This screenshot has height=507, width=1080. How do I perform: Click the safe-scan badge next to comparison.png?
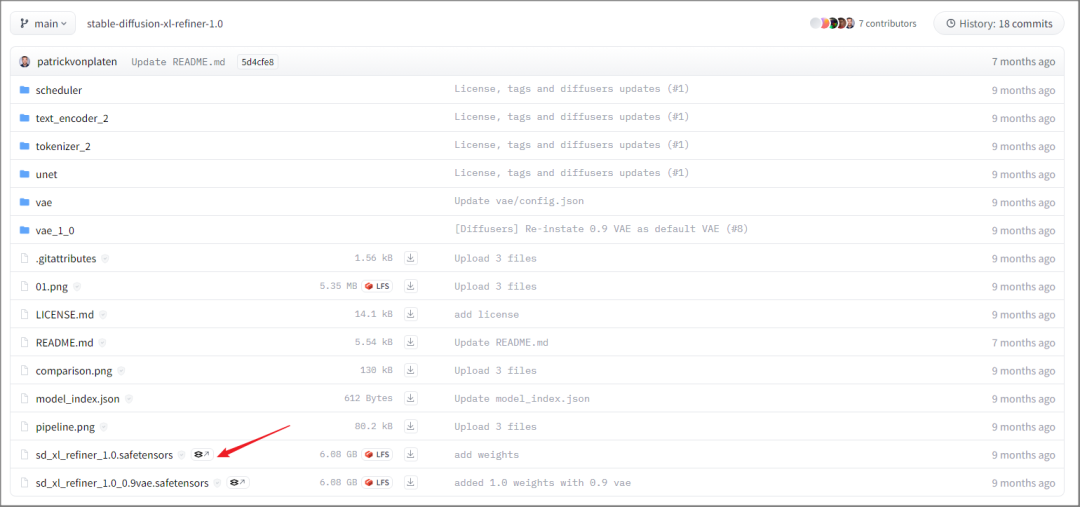coord(121,371)
